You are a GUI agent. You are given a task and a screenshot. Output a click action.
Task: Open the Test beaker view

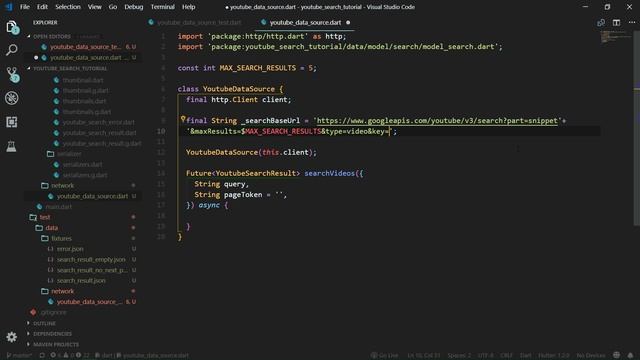click(x=12, y=146)
